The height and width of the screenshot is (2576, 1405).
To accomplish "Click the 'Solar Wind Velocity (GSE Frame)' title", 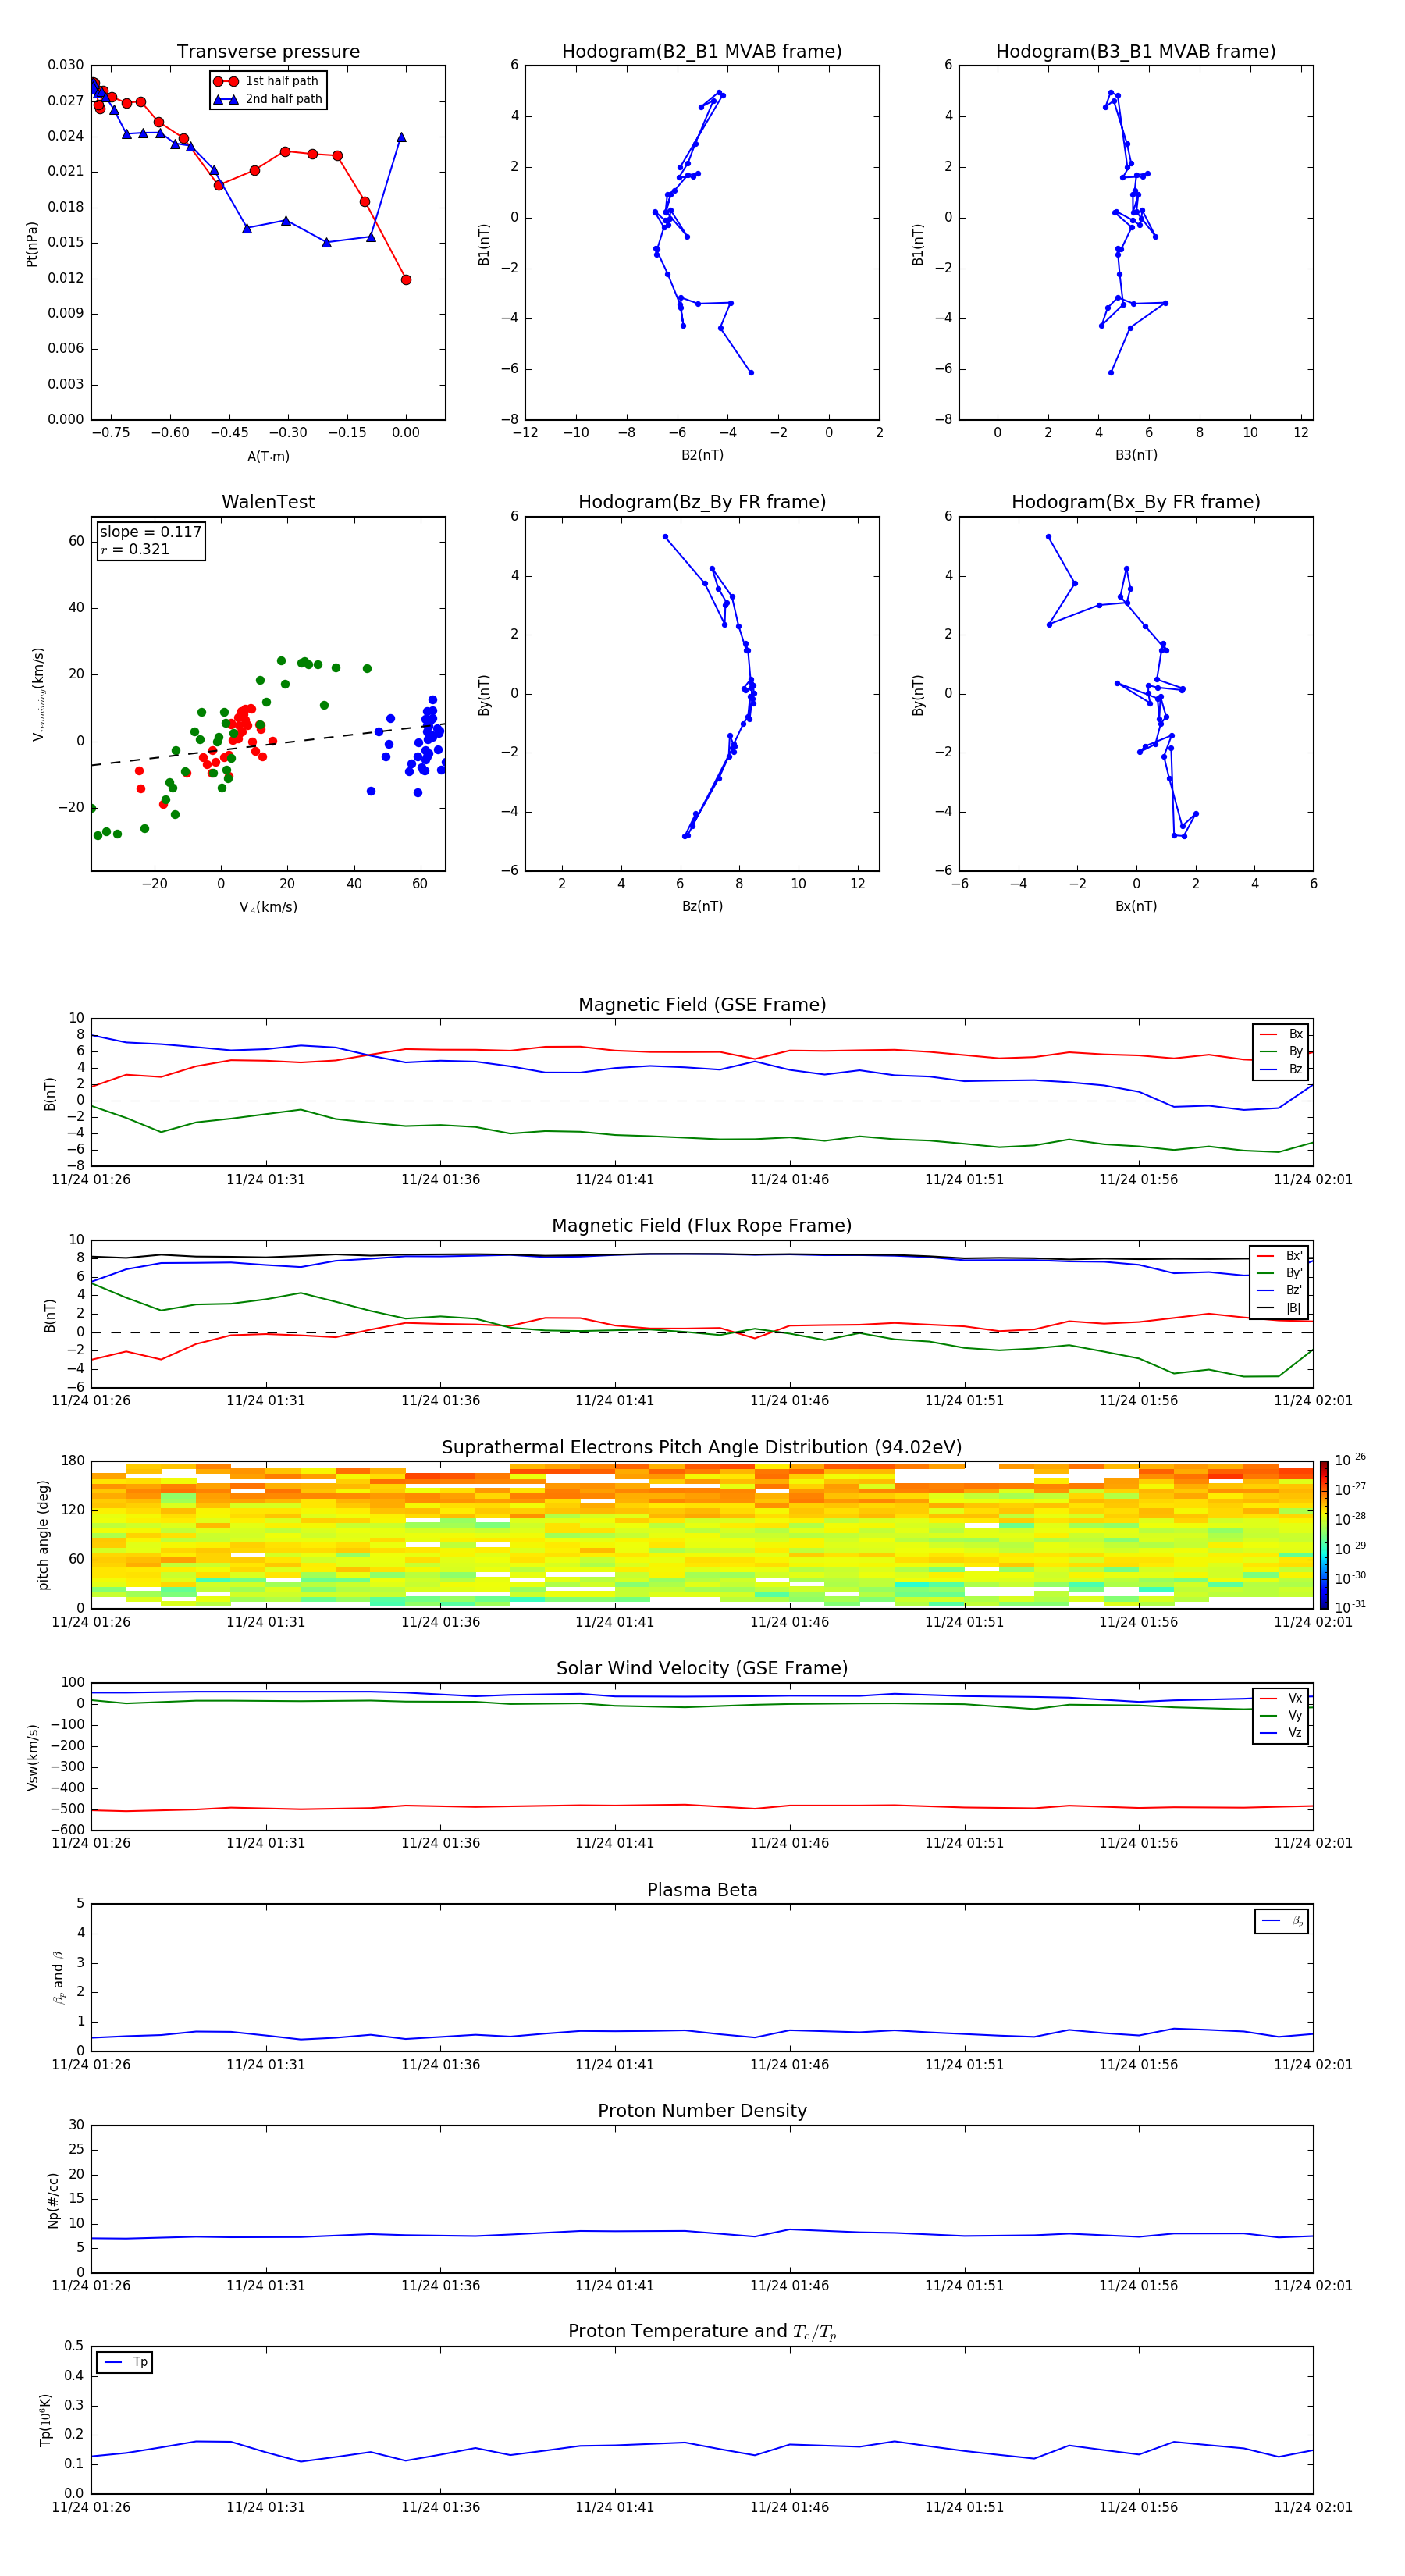I will pyautogui.click(x=702, y=1669).
